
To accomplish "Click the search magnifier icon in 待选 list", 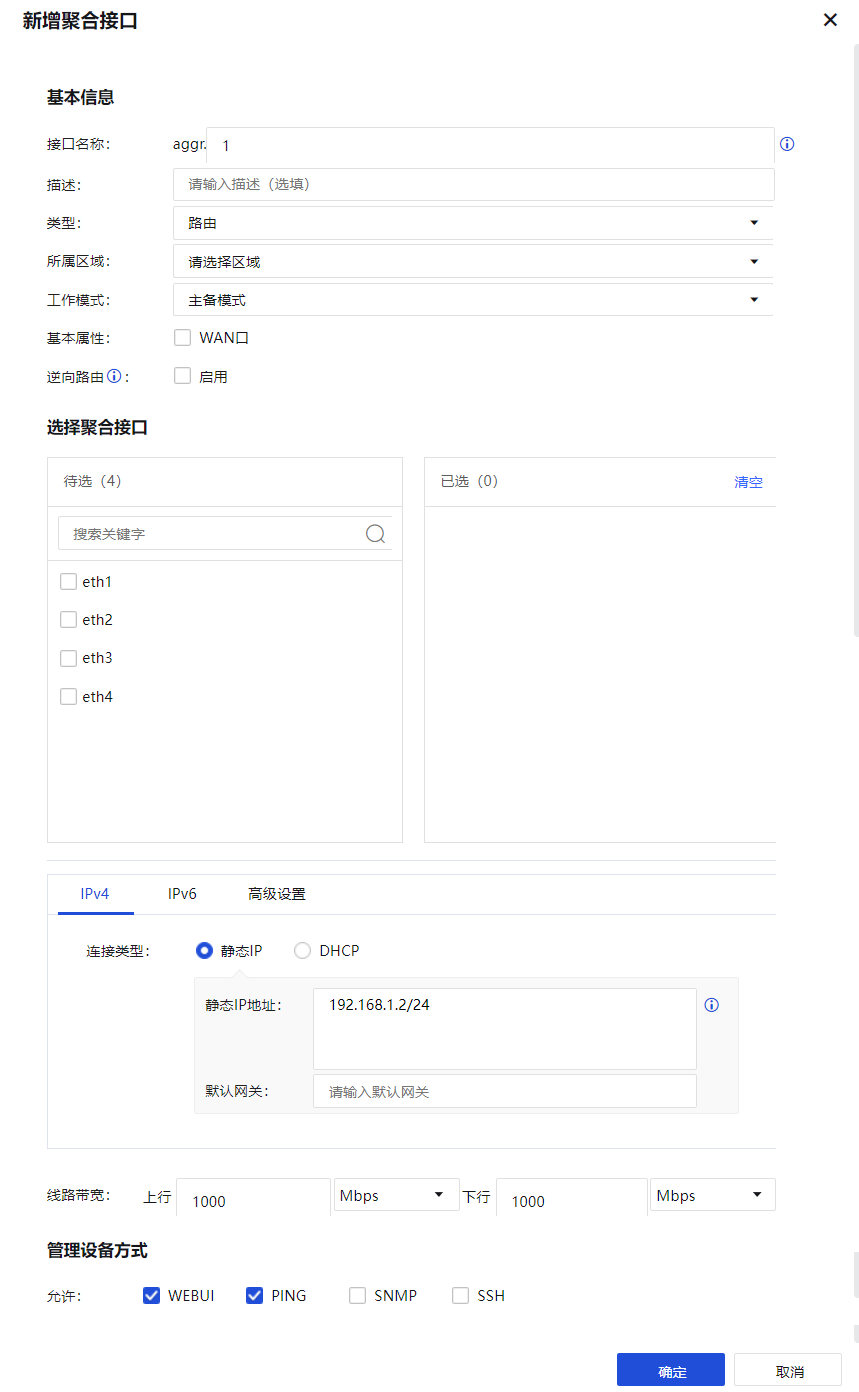I will (x=375, y=534).
